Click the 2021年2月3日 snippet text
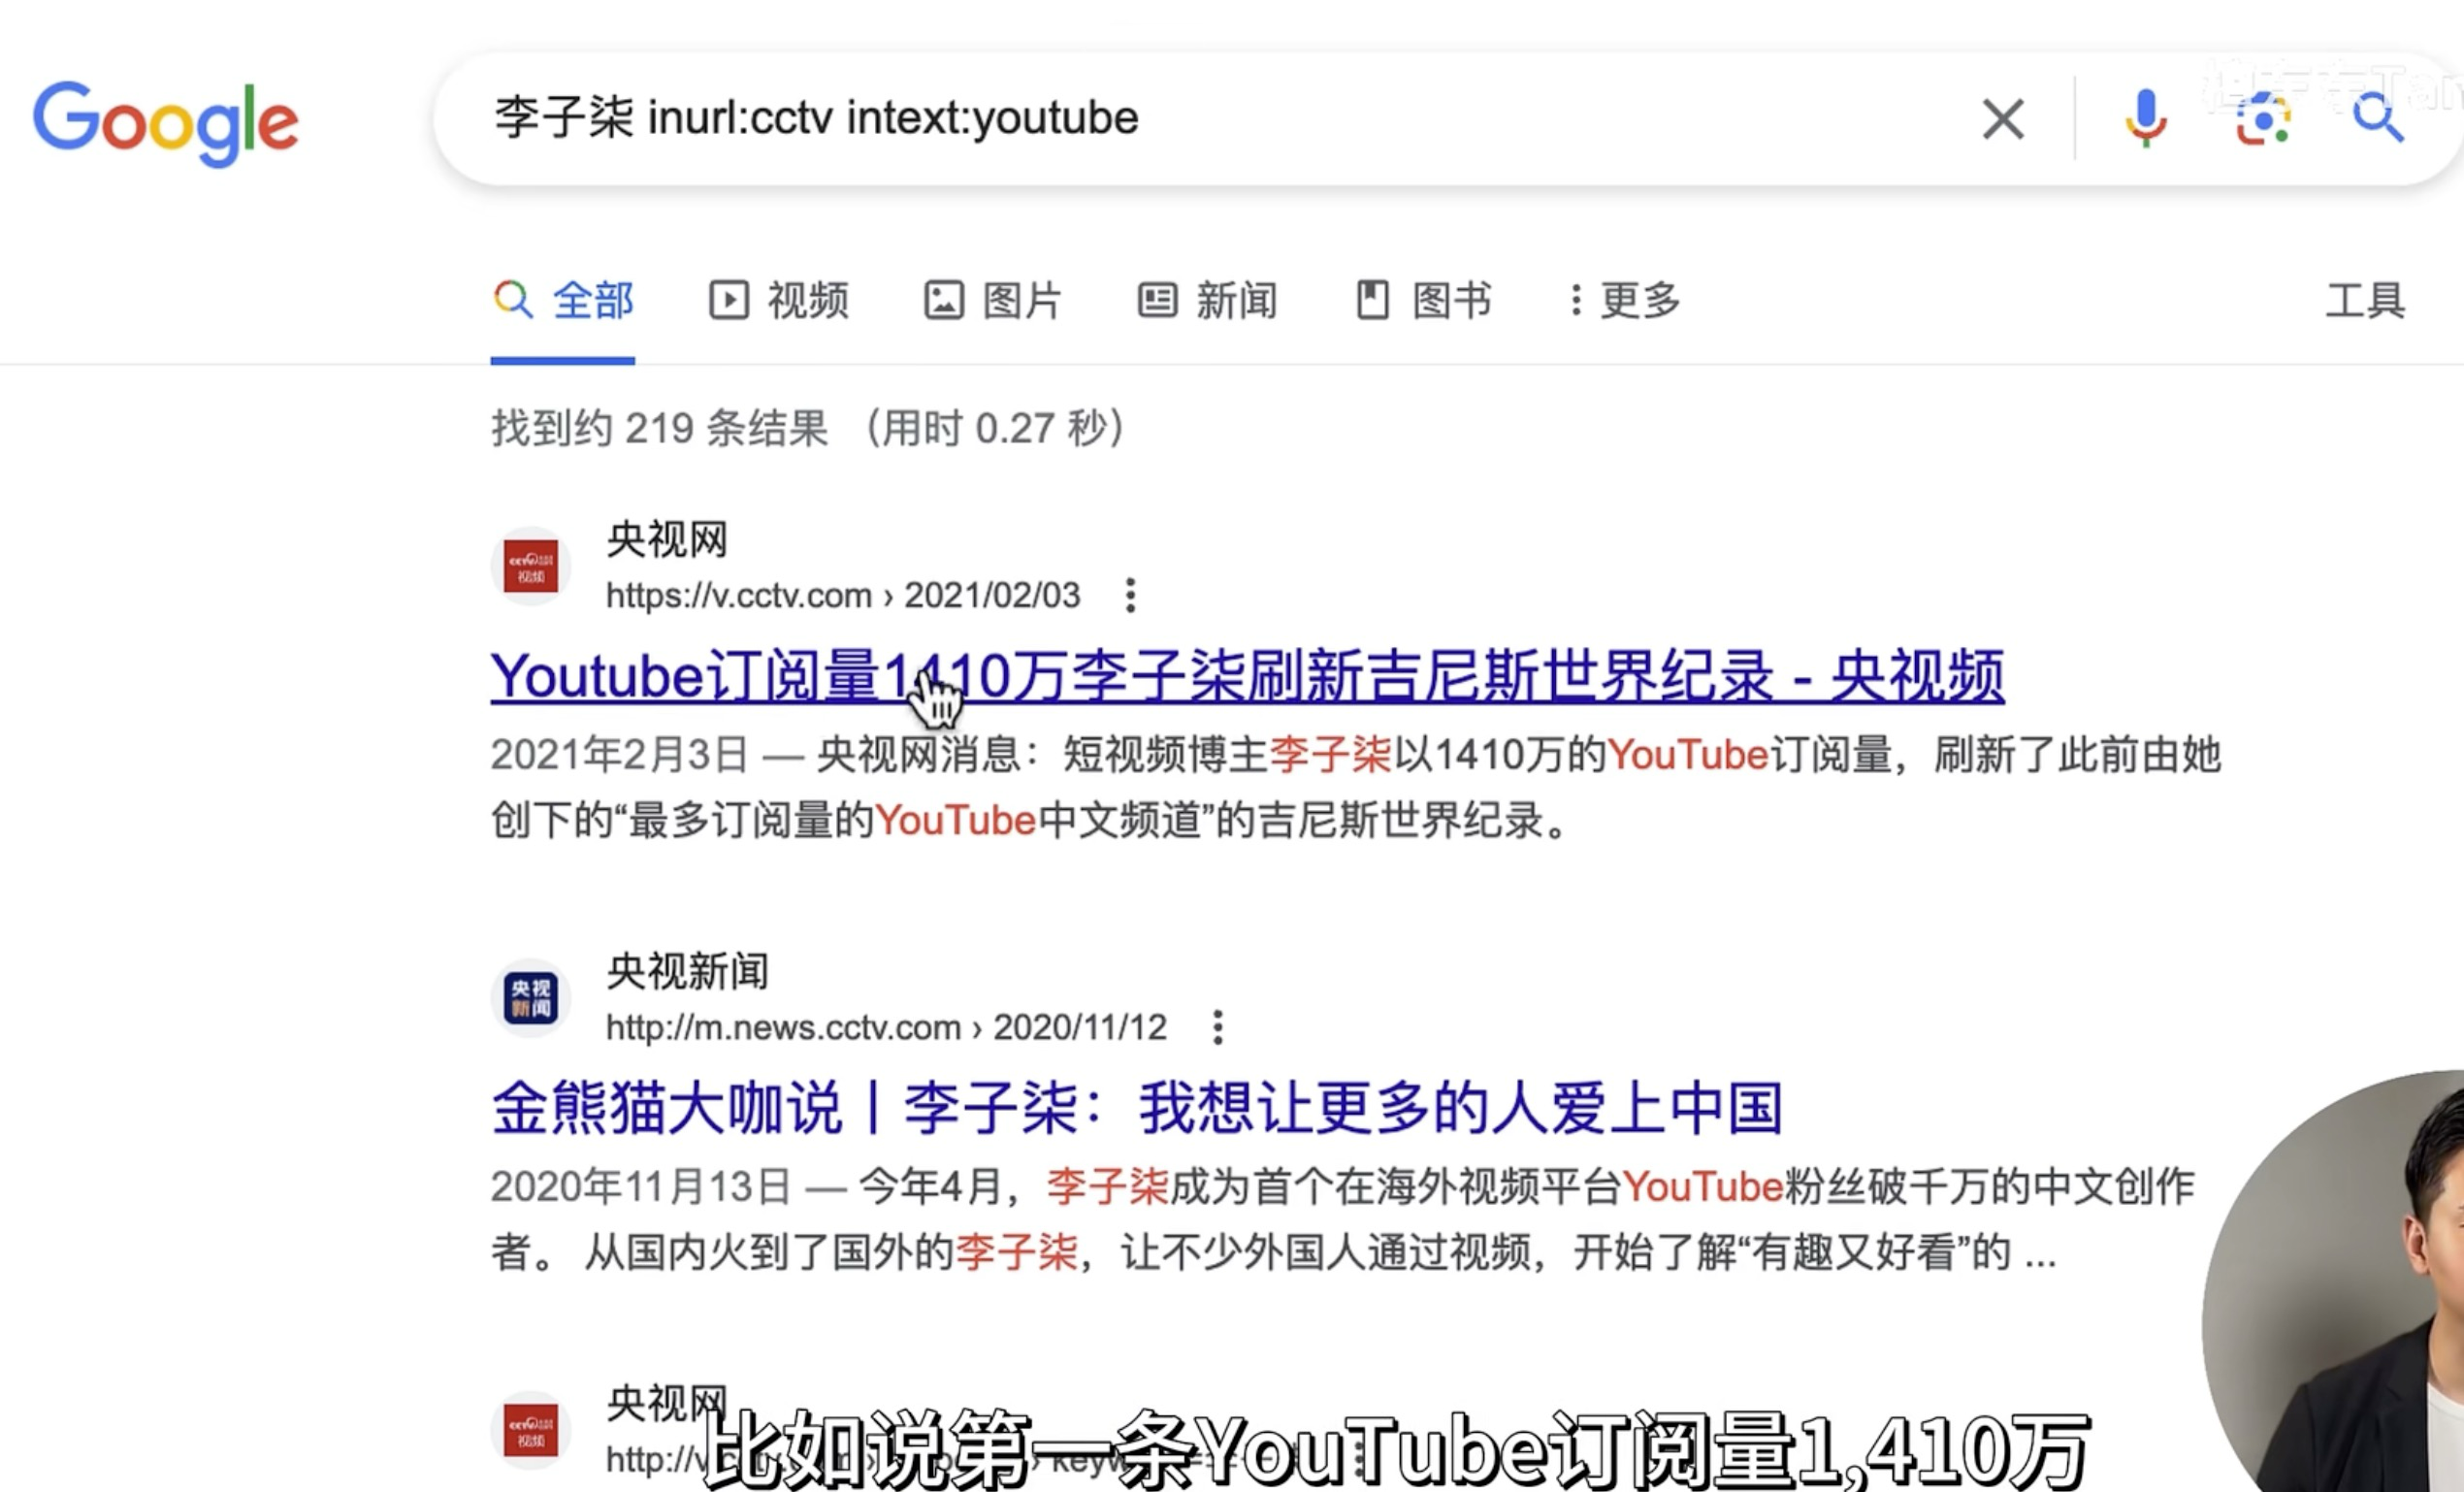 point(619,755)
